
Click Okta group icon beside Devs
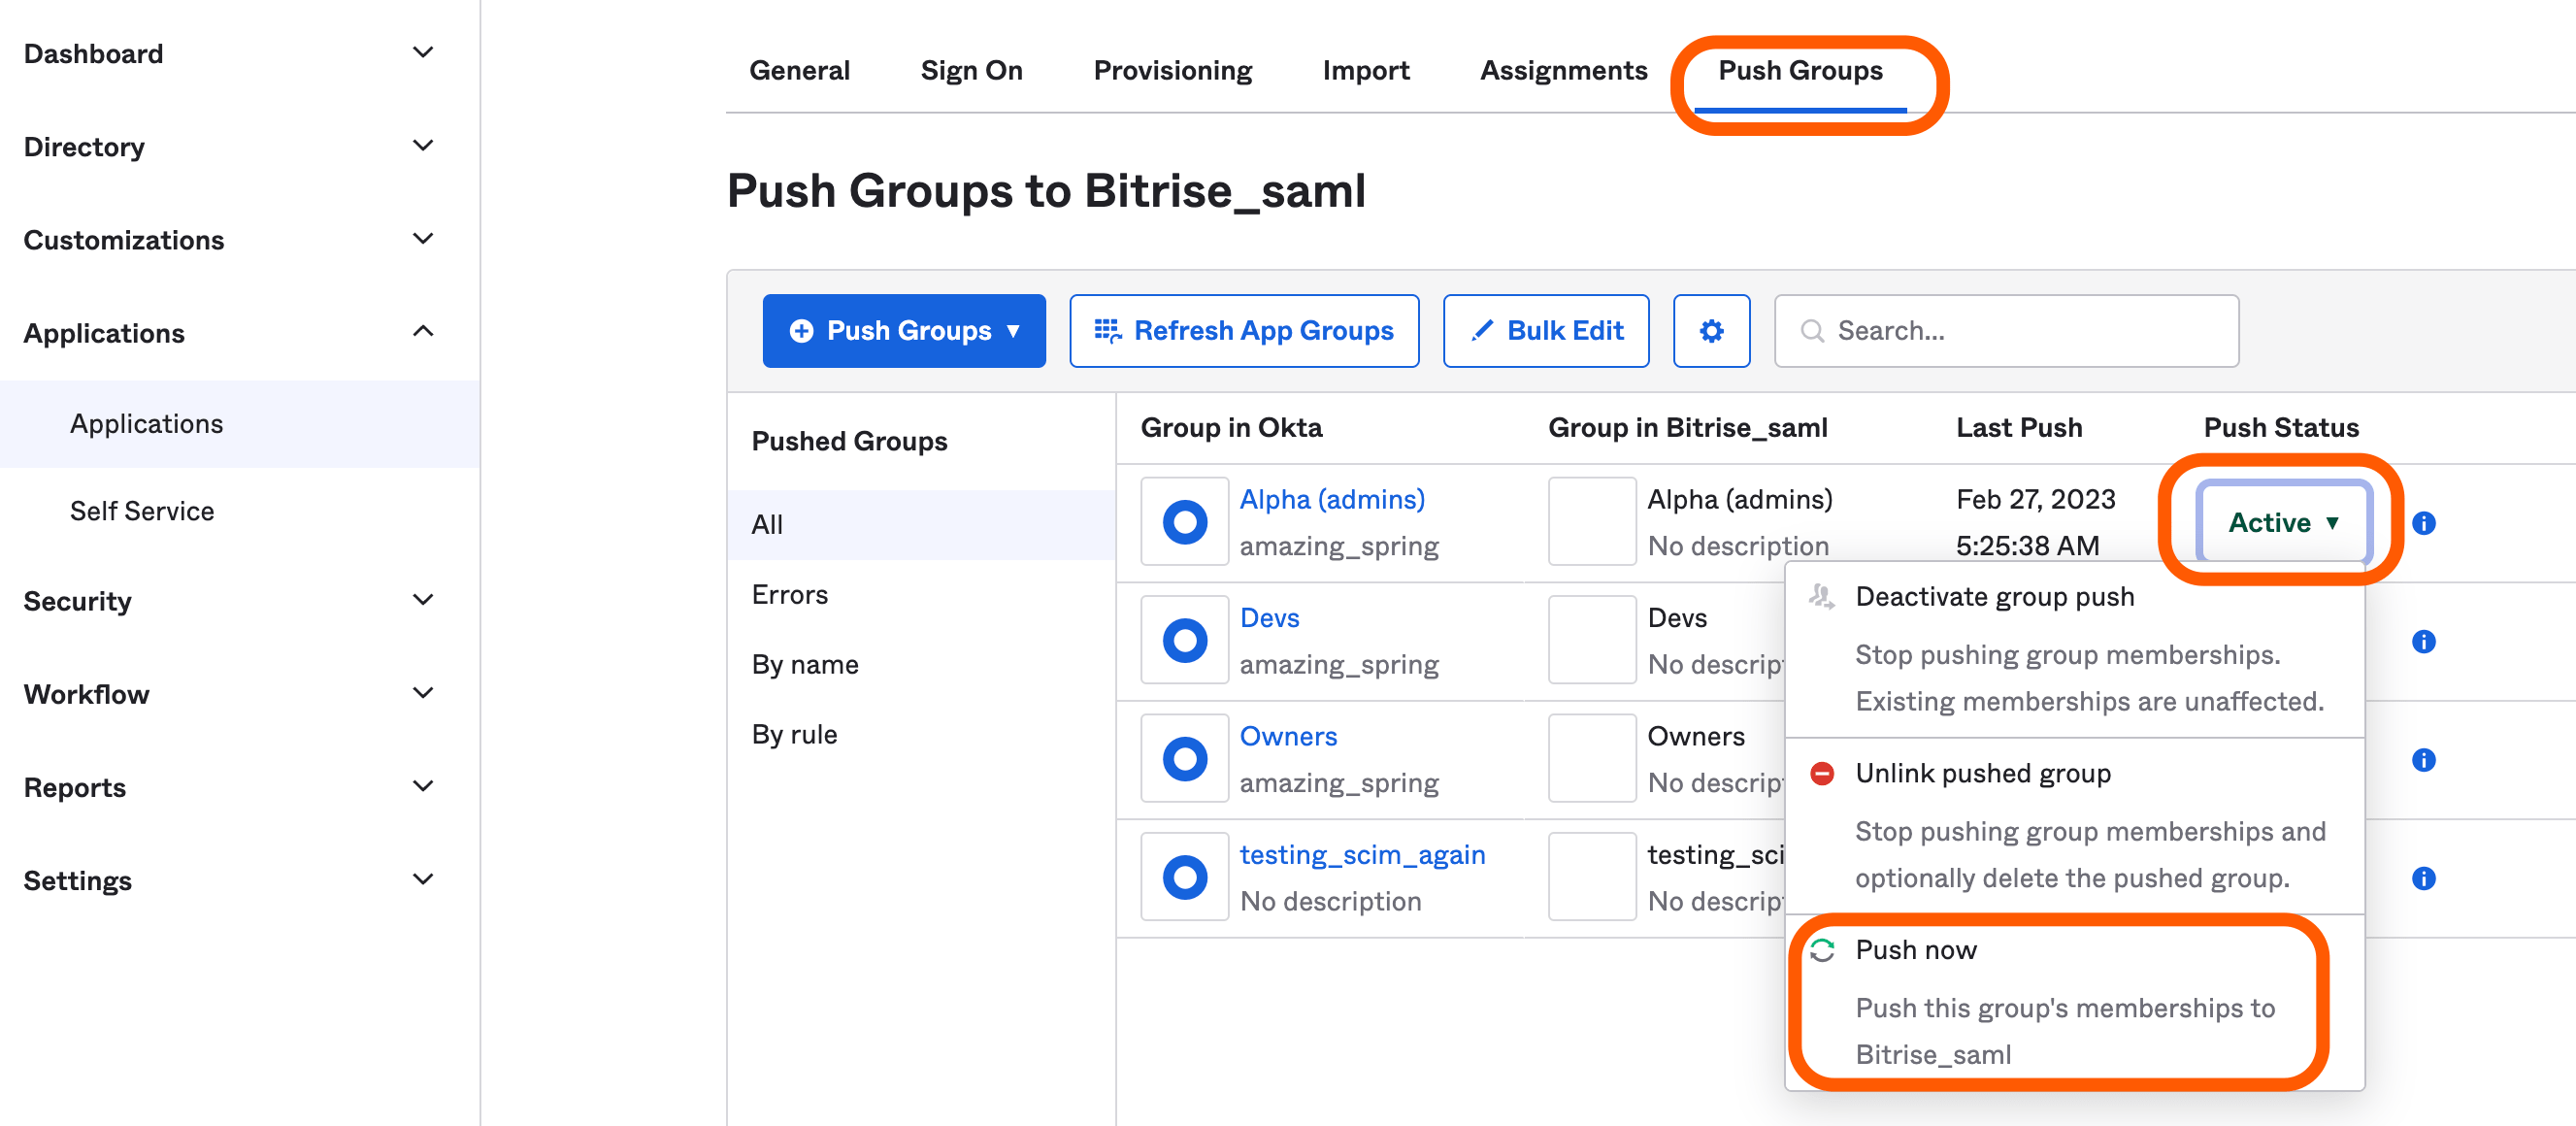(x=1184, y=640)
